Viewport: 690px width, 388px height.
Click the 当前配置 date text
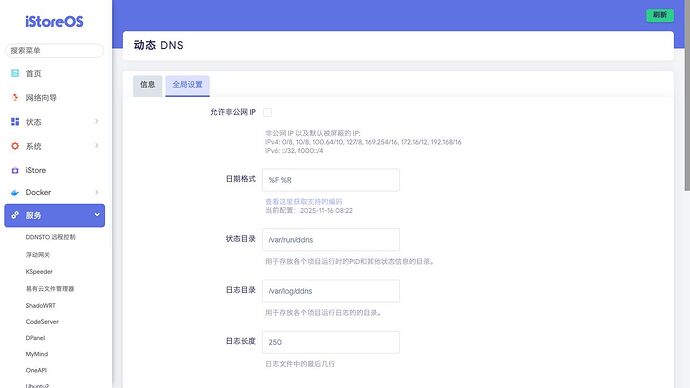point(309,210)
